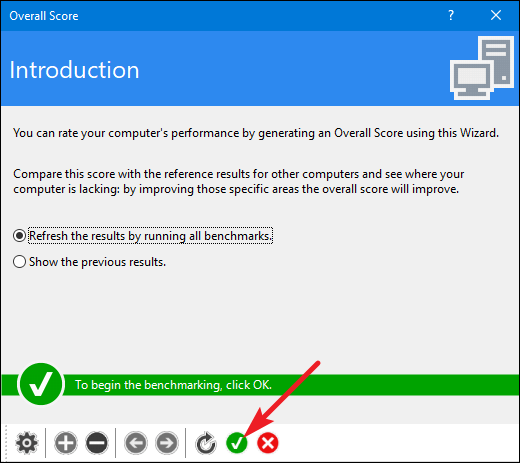Viewport: 520px width, 463px height.
Task: Open the options gear in bottom toolbar
Action: tap(27, 443)
